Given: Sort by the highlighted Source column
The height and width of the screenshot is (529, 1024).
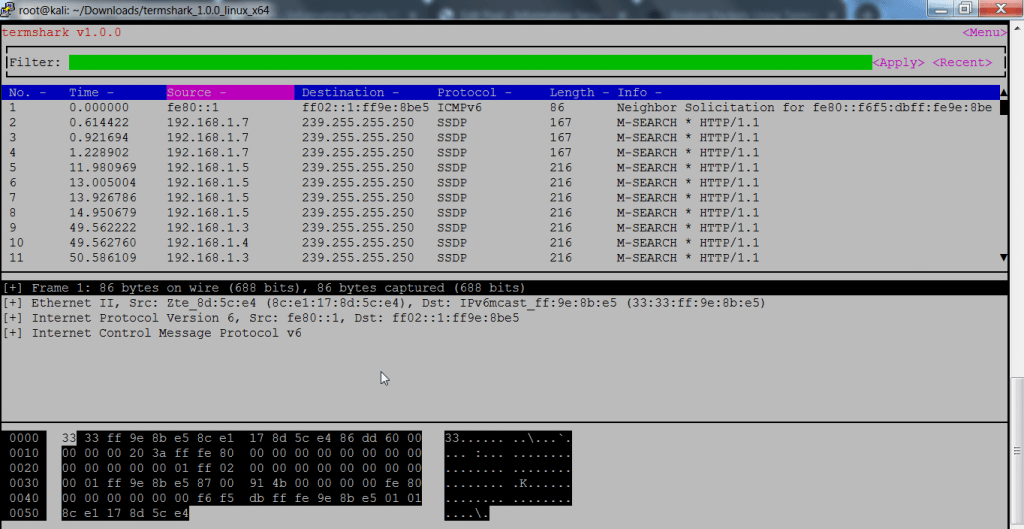Looking at the screenshot, I should coord(230,93).
